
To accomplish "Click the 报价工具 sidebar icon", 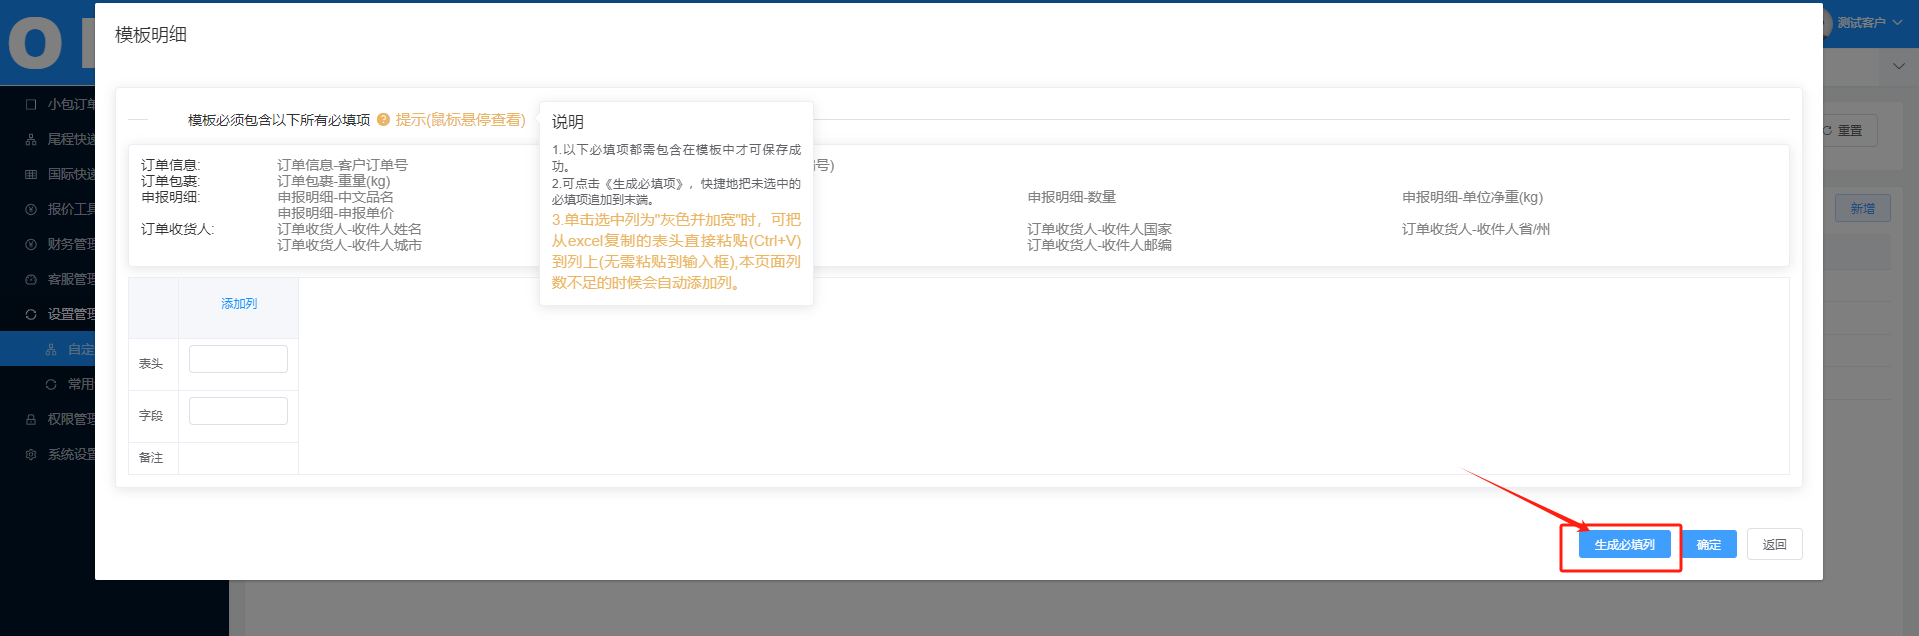I will point(31,209).
